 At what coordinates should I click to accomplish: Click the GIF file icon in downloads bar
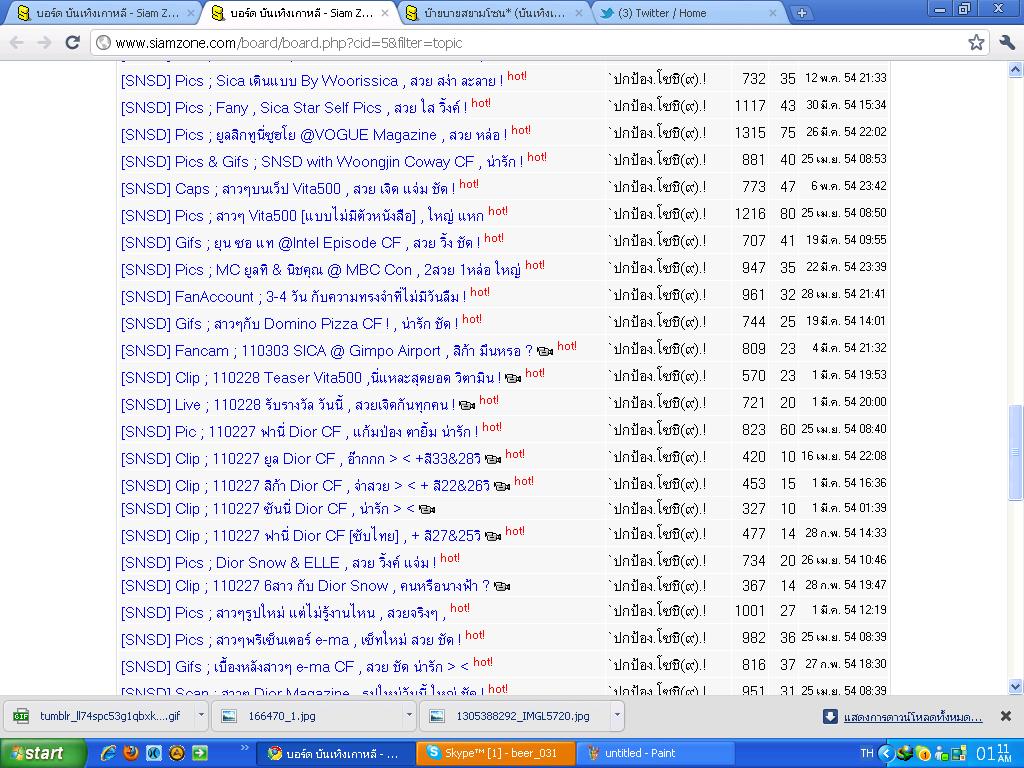22,716
